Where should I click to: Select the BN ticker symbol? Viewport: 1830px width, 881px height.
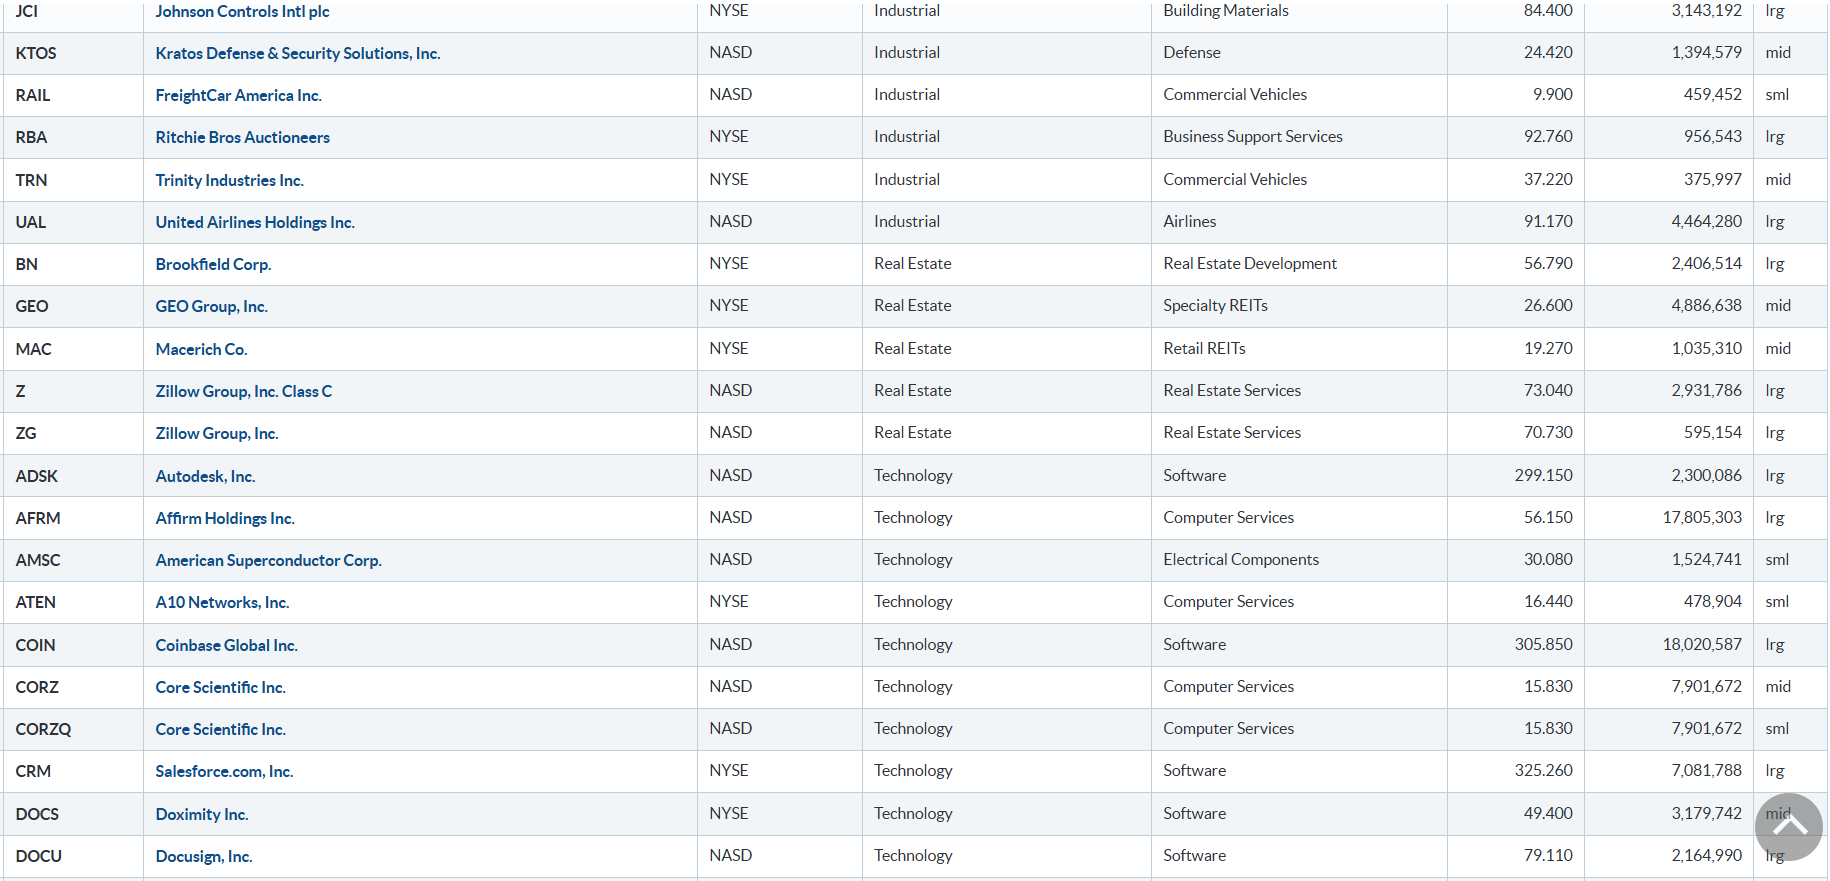(x=27, y=264)
